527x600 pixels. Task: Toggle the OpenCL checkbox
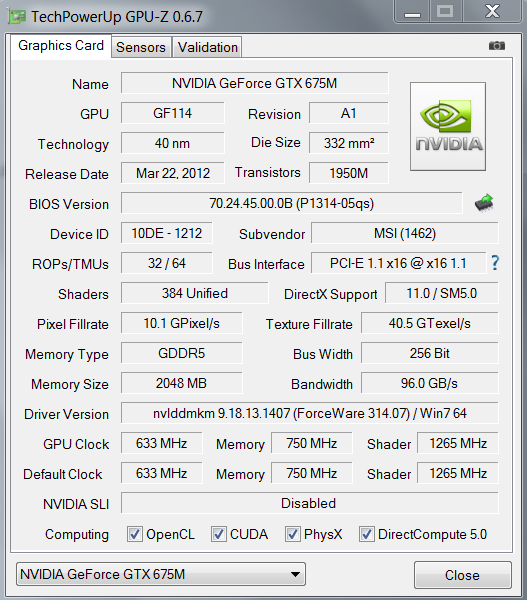135,534
